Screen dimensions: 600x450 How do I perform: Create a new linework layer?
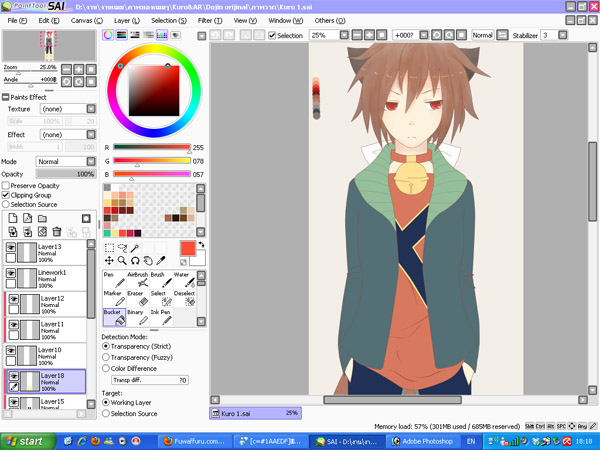tap(28, 218)
